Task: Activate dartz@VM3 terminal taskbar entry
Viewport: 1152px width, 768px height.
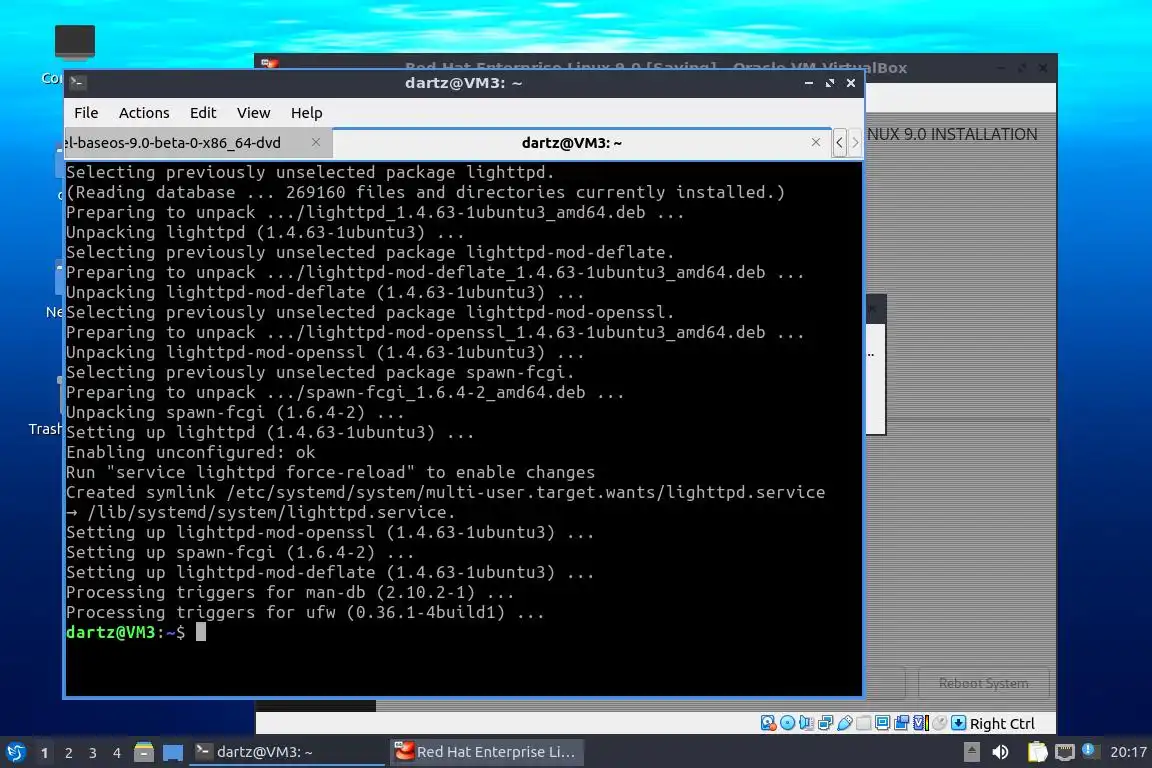Action: tap(287, 752)
